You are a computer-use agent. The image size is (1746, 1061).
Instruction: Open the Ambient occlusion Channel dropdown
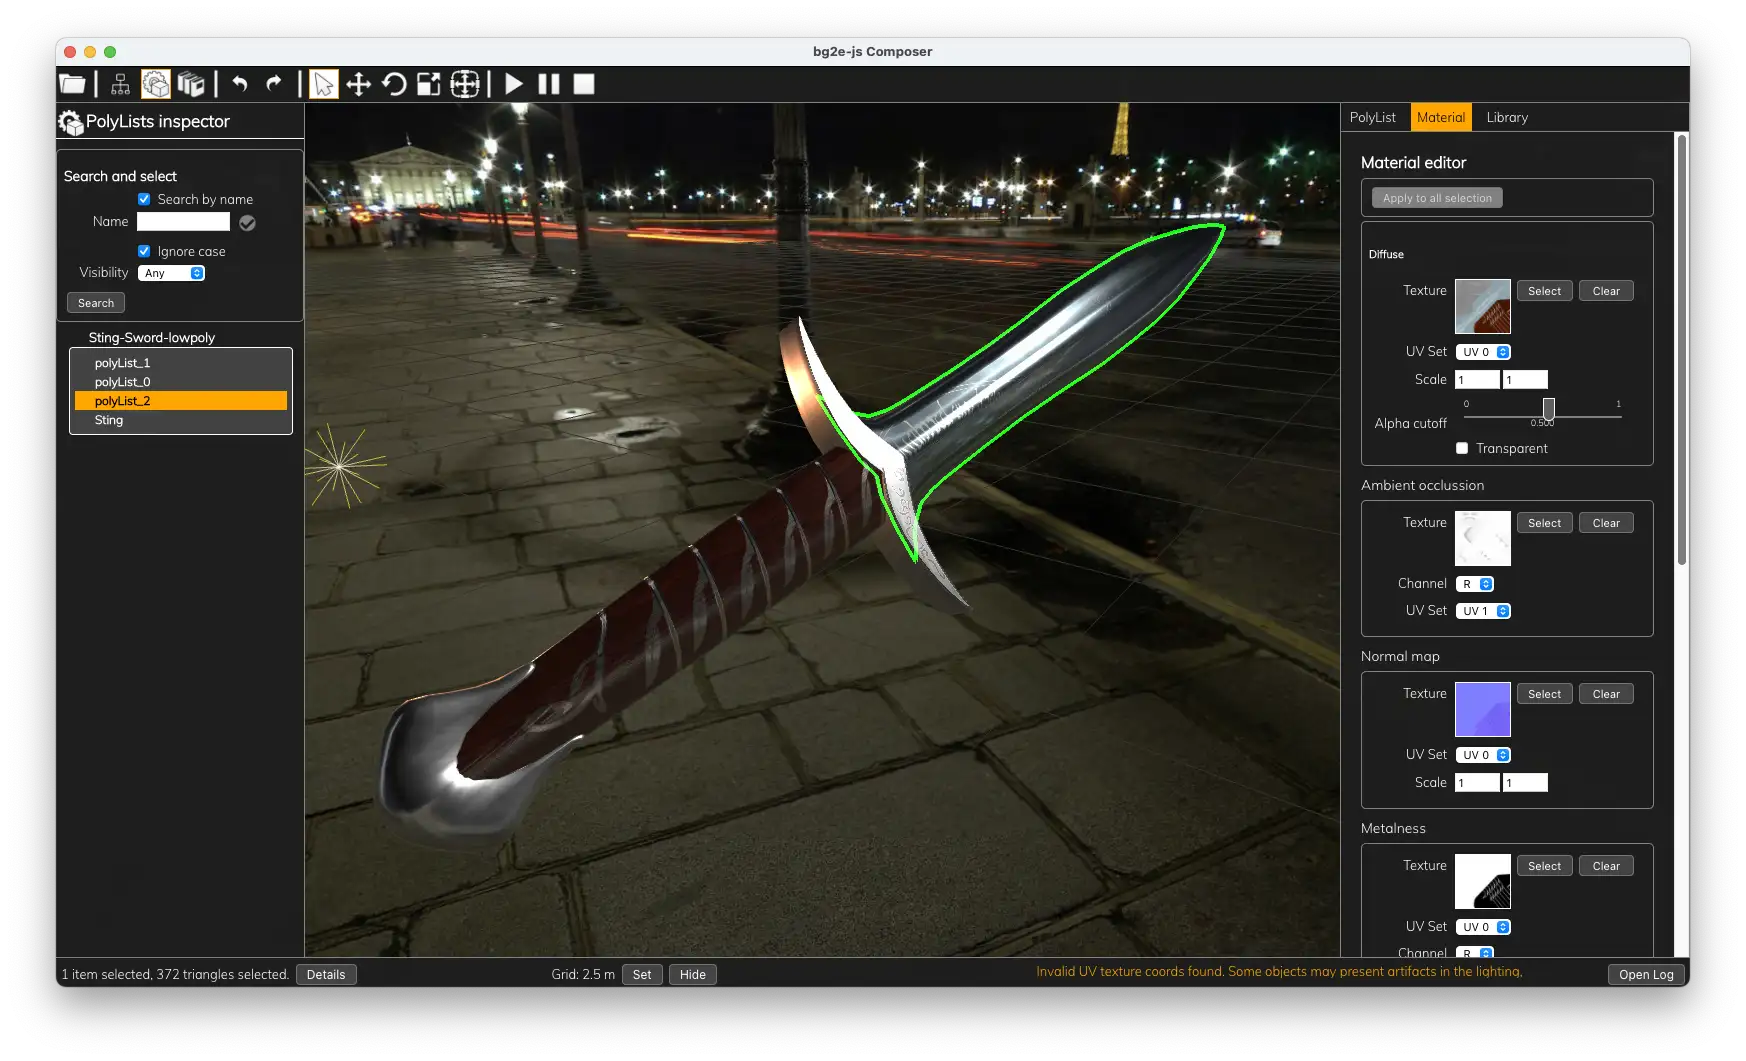click(x=1475, y=584)
